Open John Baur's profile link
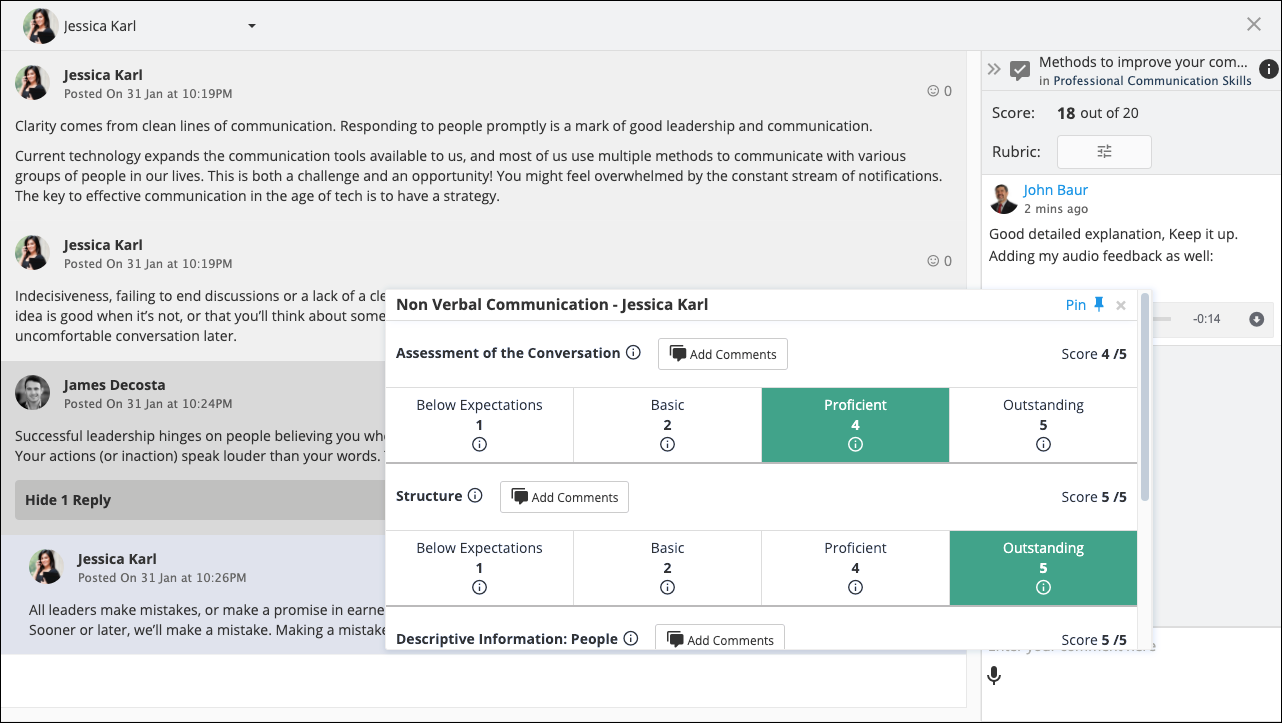The height and width of the screenshot is (723, 1282). tap(1055, 190)
